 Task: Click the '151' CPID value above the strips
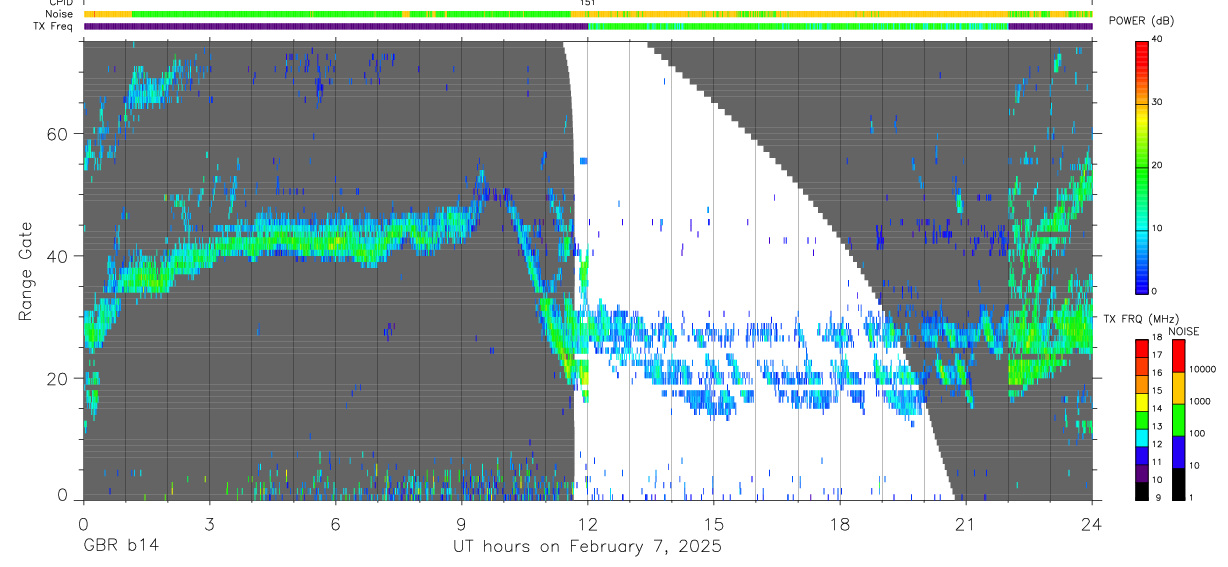tap(588, 3)
